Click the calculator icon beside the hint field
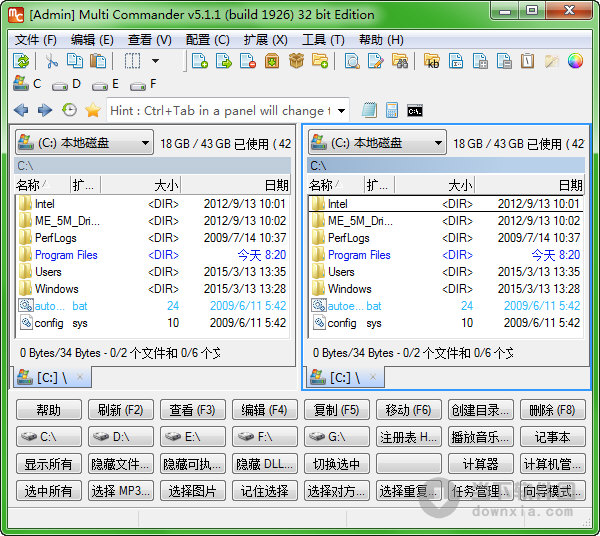Image resolution: width=600 pixels, height=536 pixels. pos(392,111)
